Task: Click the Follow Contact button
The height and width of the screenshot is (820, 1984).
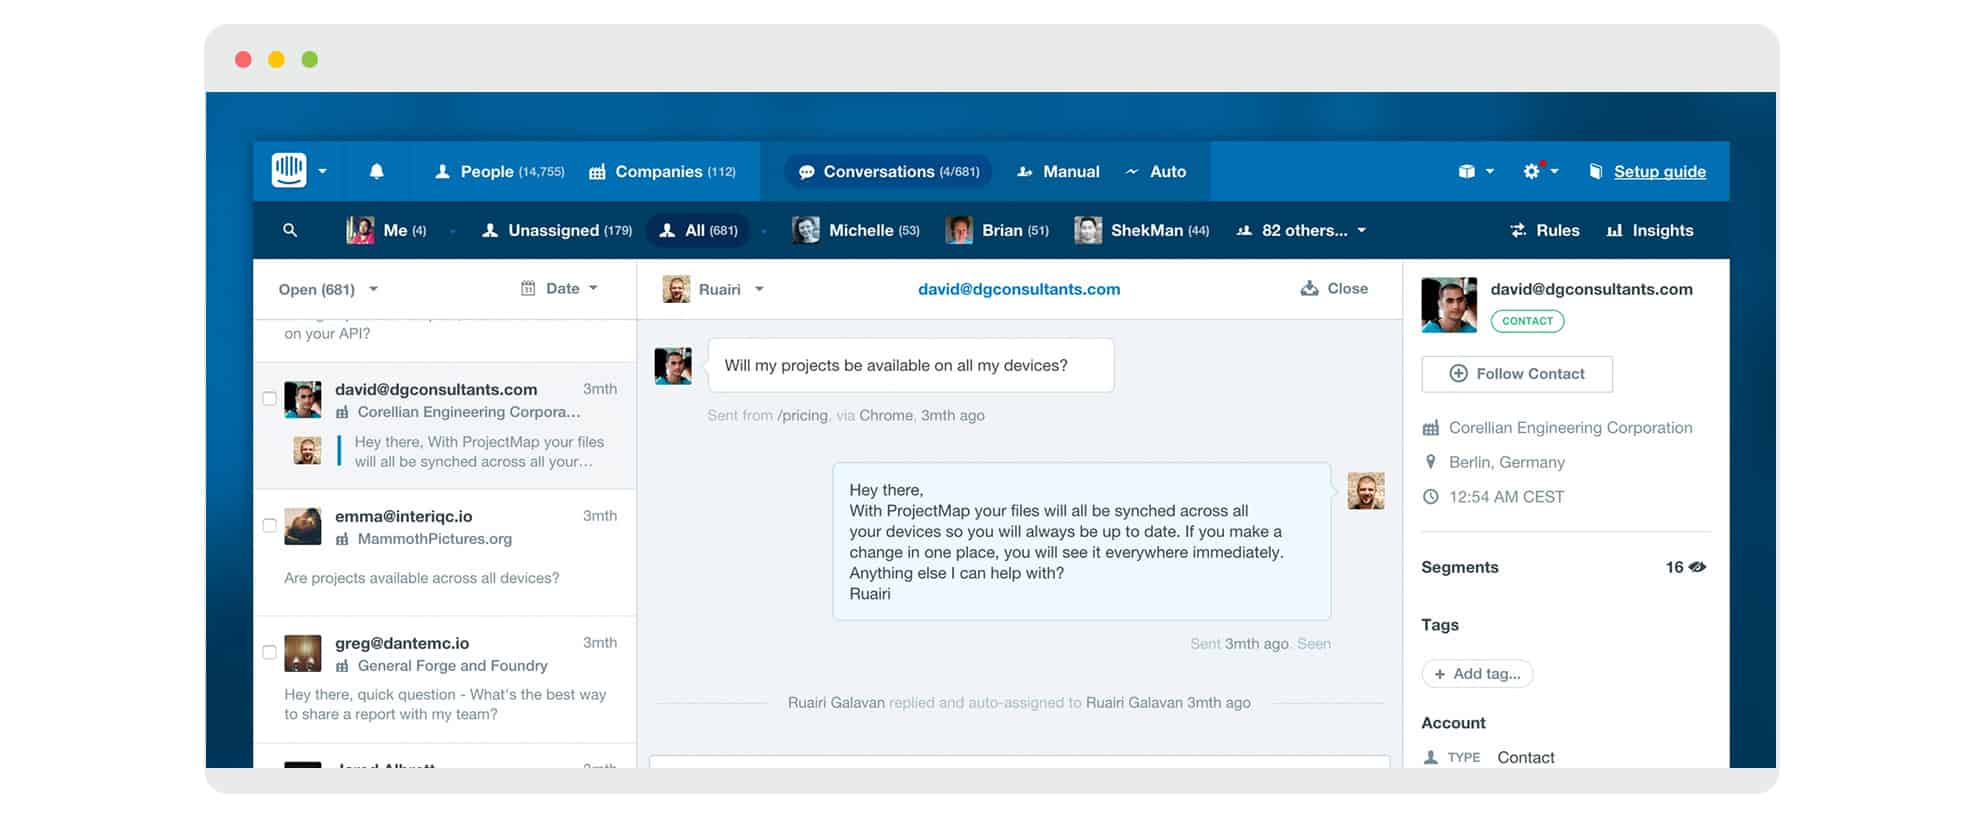Action: point(1516,374)
